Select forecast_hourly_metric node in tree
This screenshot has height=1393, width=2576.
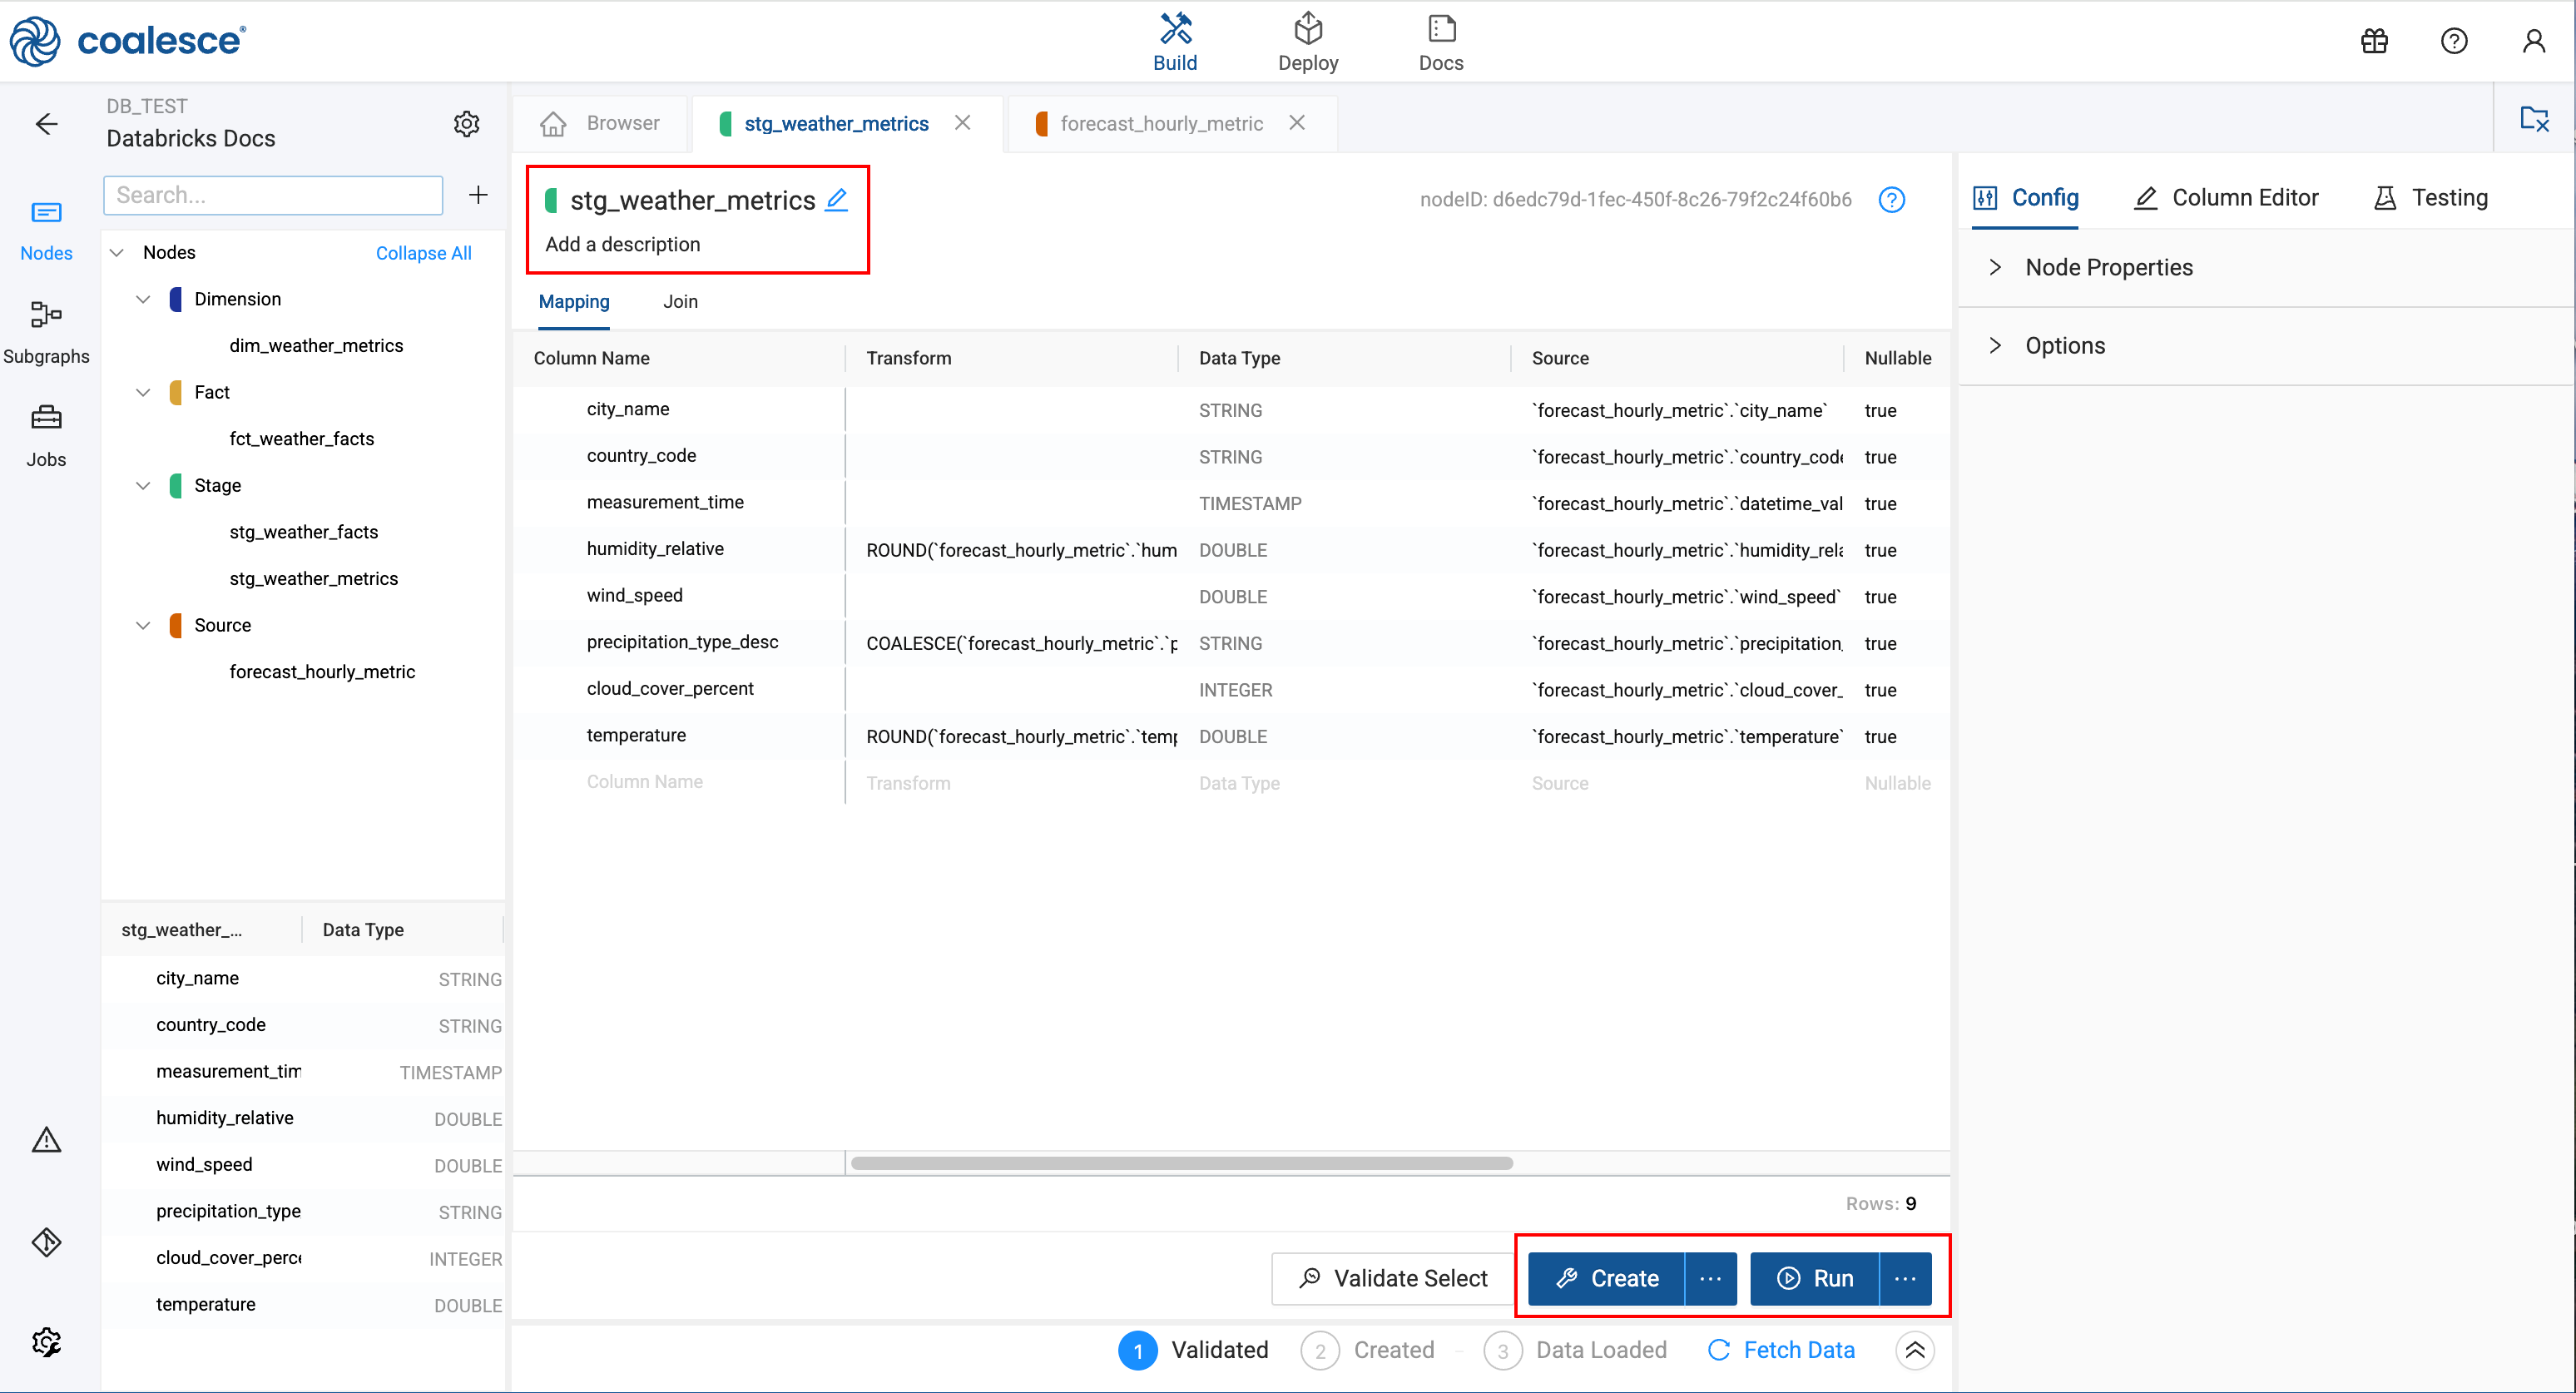coord(322,672)
